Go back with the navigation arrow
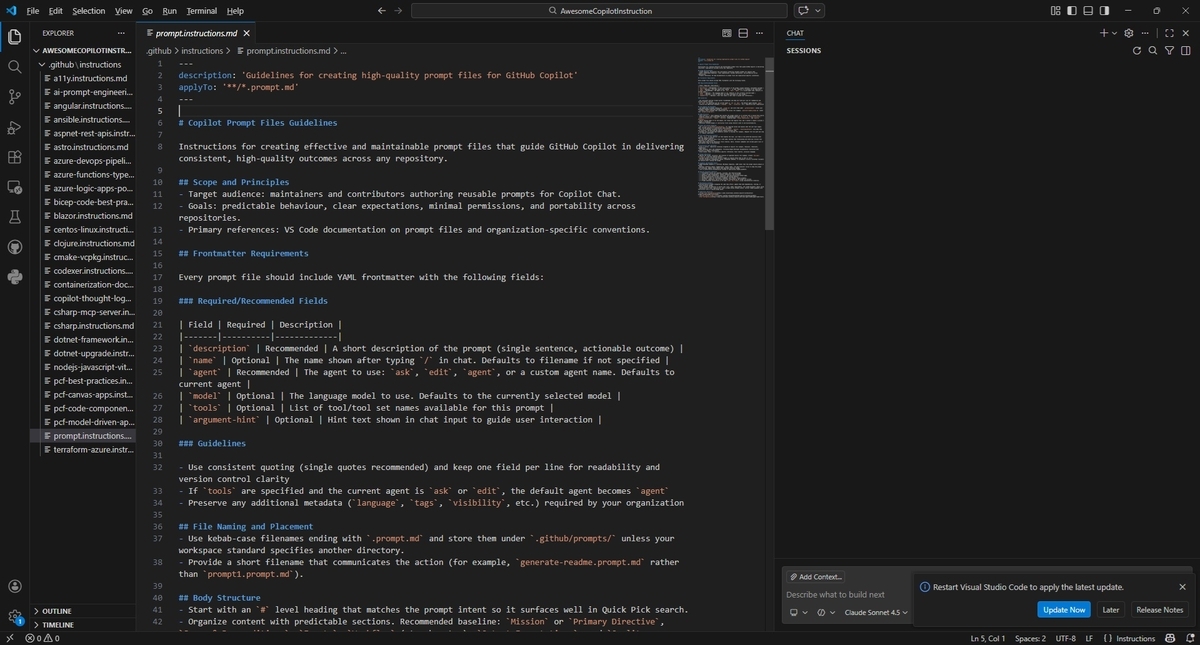 coord(381,10)
